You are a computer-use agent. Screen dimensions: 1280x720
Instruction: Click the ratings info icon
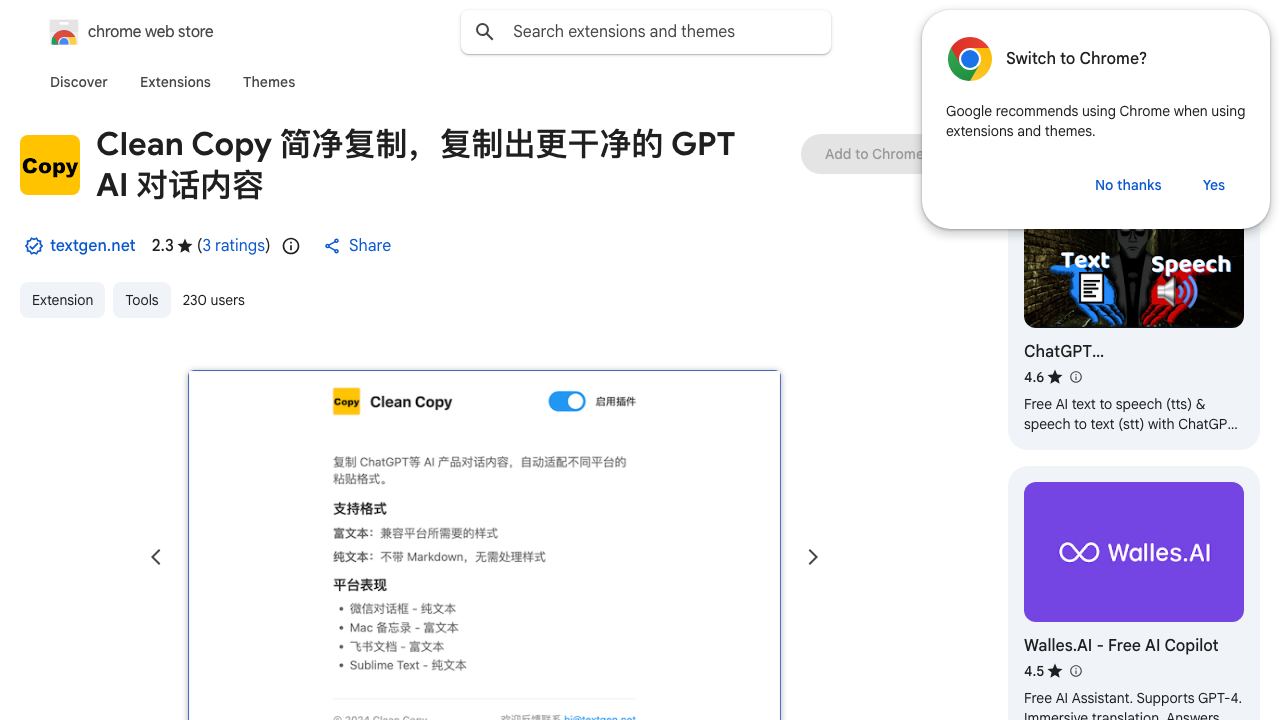coord(291,246)
